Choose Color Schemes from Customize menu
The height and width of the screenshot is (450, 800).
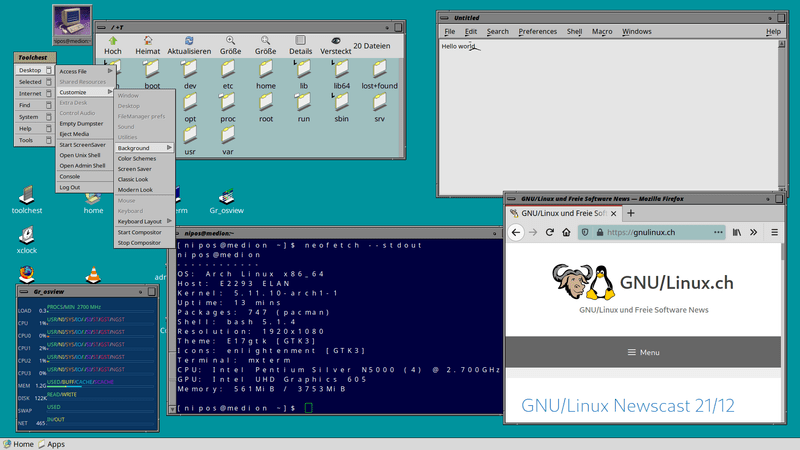144,158
